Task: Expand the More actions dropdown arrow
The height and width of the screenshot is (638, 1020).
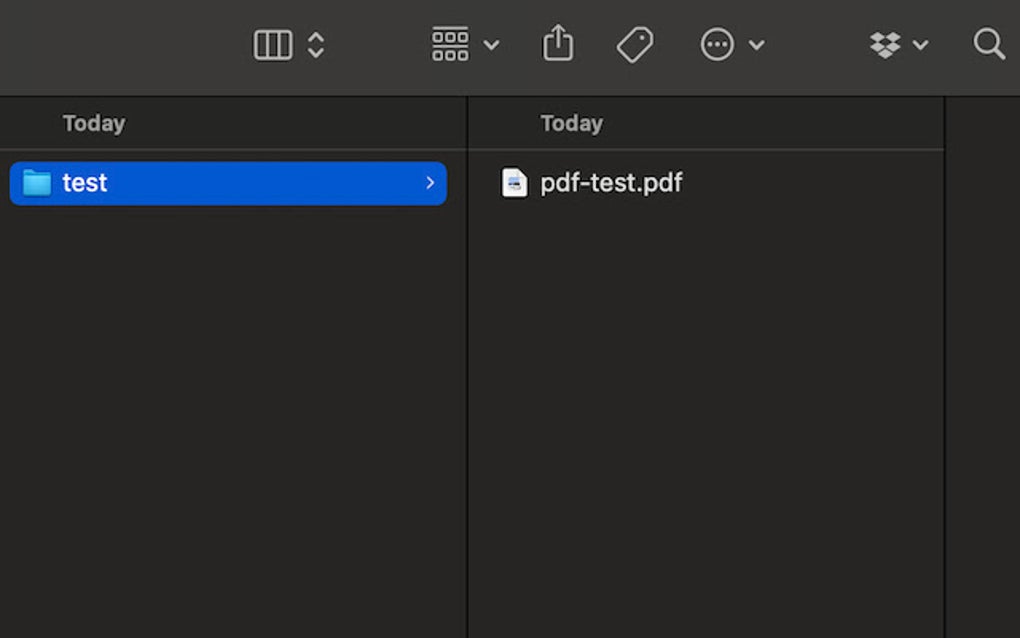Action: pyautogui.click(x=757, y=46)
